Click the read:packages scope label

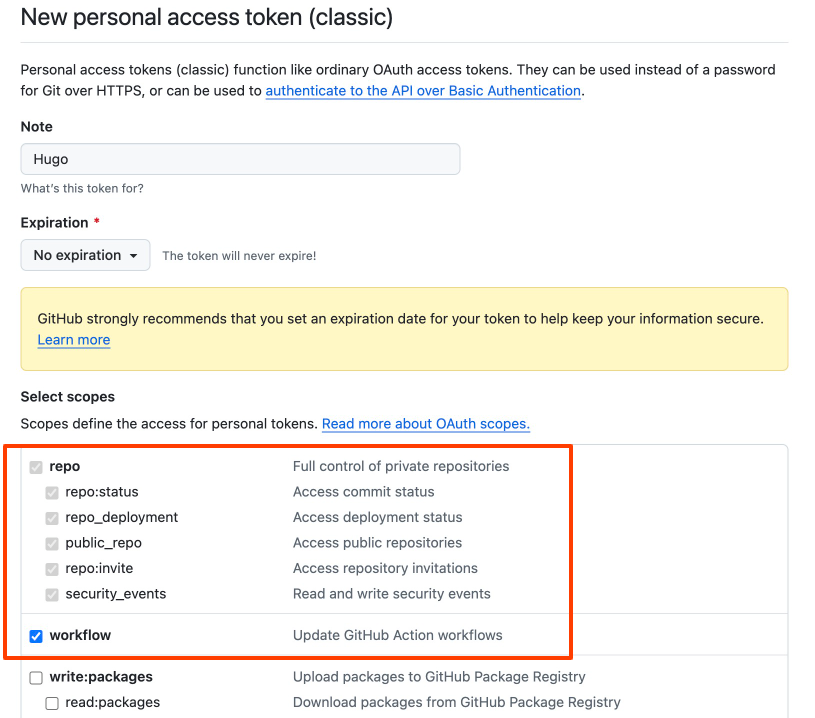[x=112, y=702]
